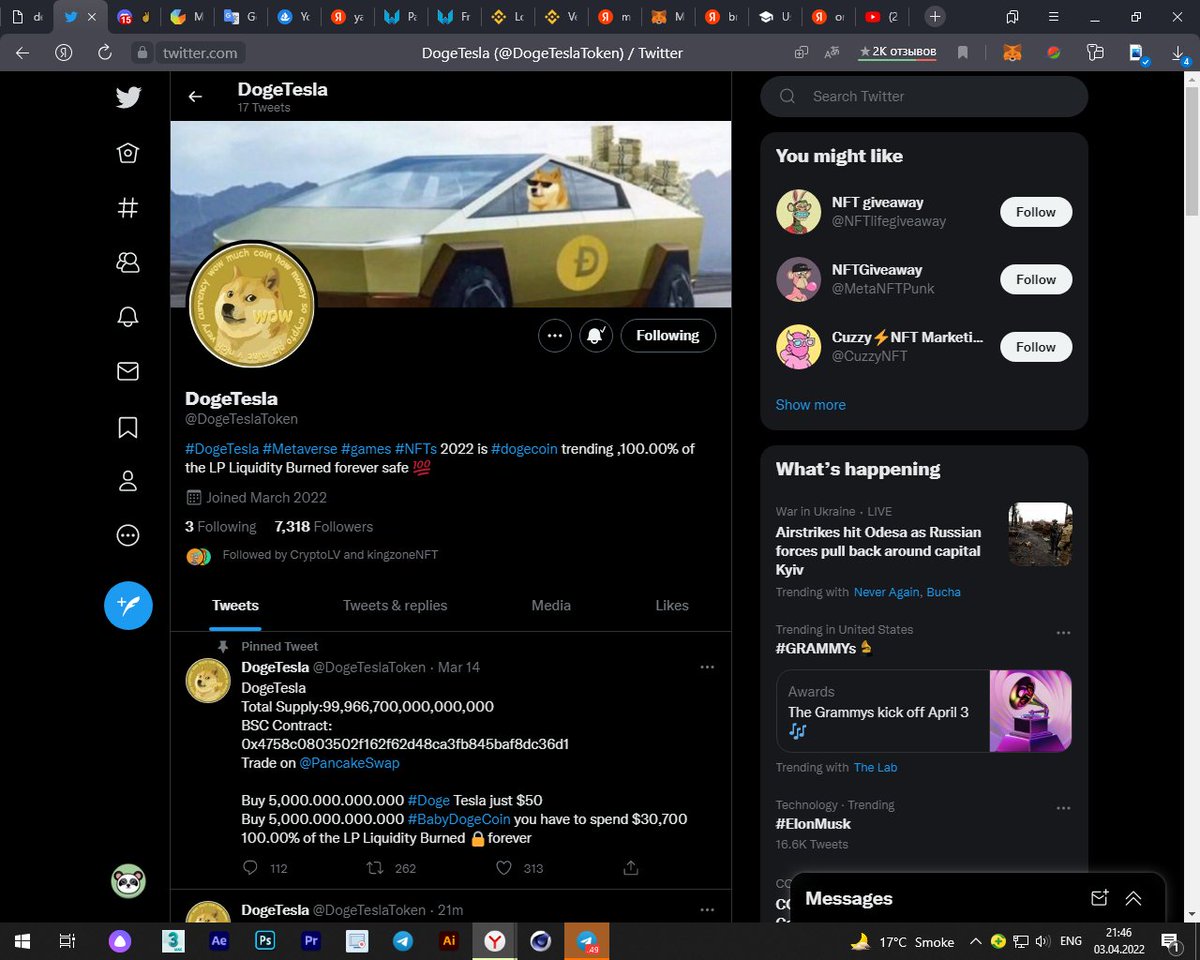Go to Twitter home via bird logo
1200x960 pixels.
pos(128,97)
